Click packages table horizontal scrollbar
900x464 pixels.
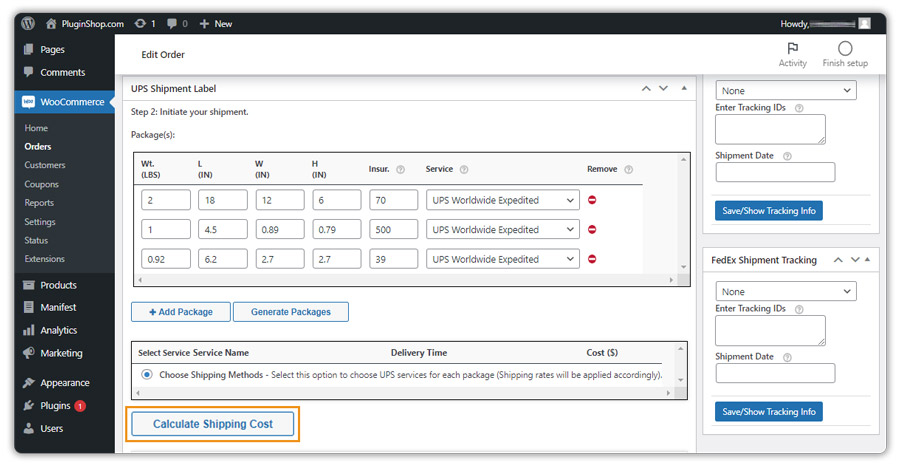coord(405,280)
